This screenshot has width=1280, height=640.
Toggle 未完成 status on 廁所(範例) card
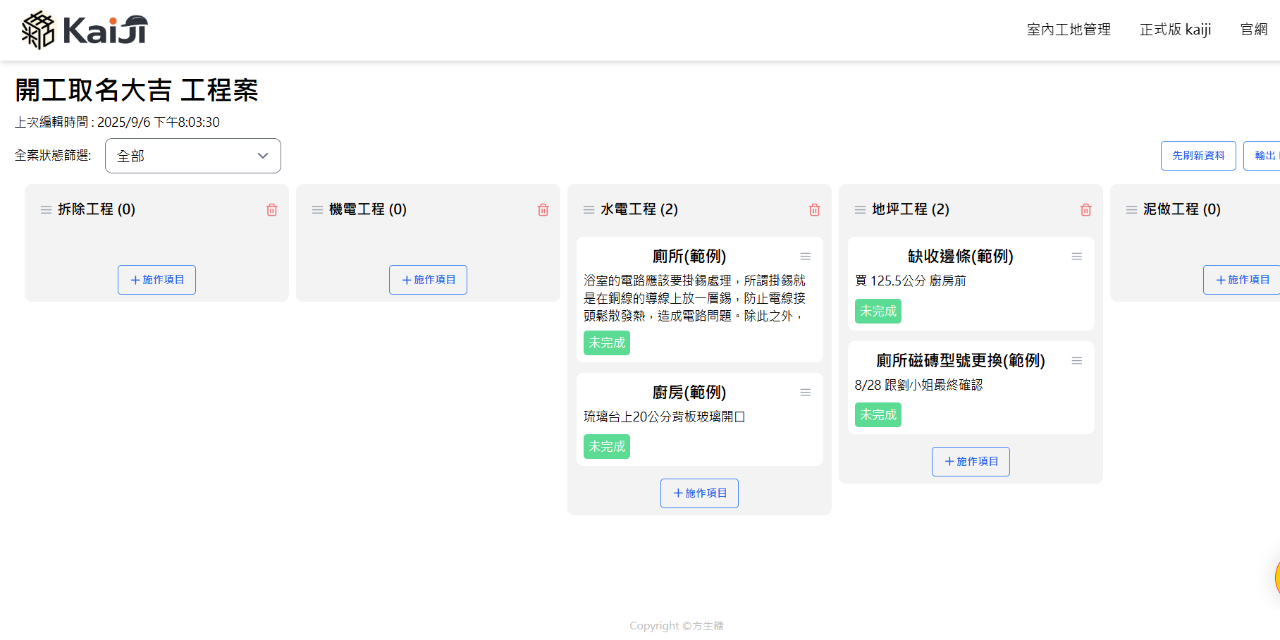point(606,342)
